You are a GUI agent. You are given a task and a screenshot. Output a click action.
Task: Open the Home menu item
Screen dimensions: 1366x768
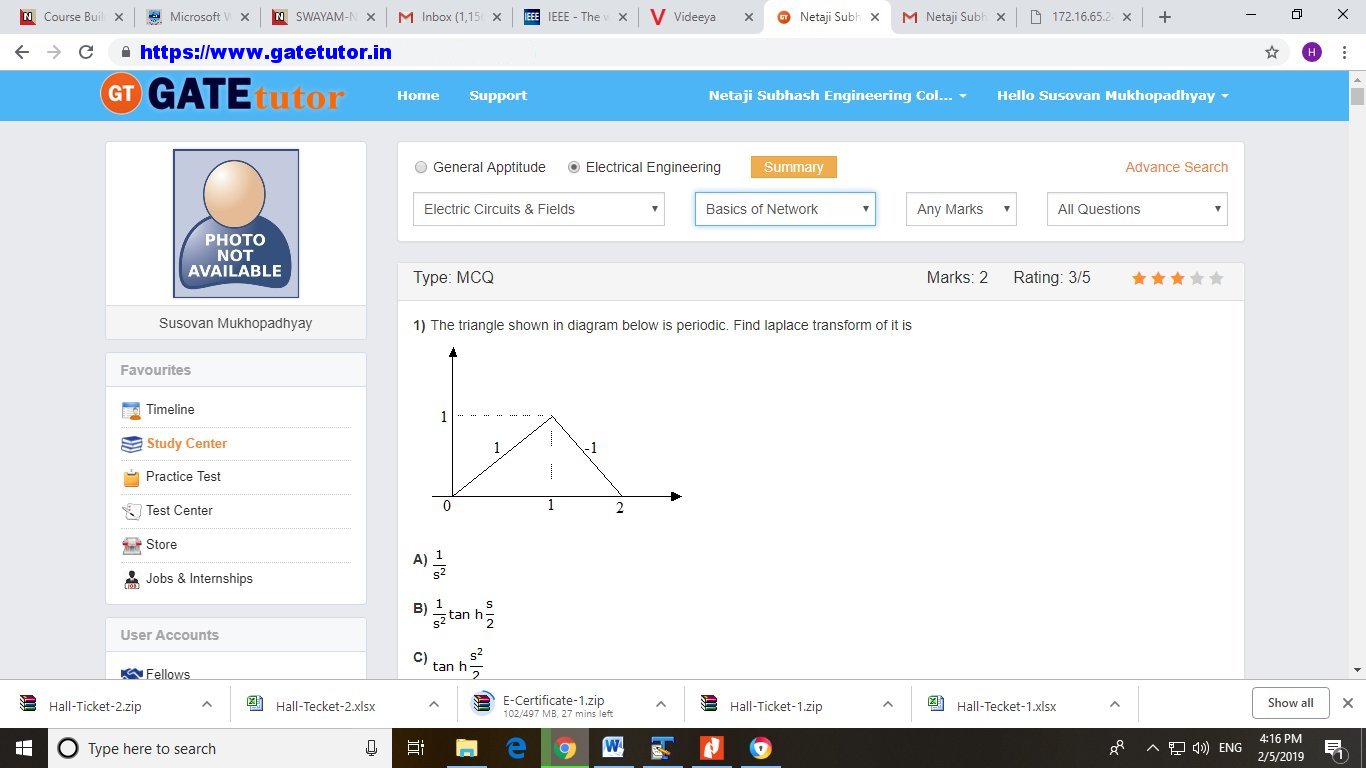[x=418, y=95]
